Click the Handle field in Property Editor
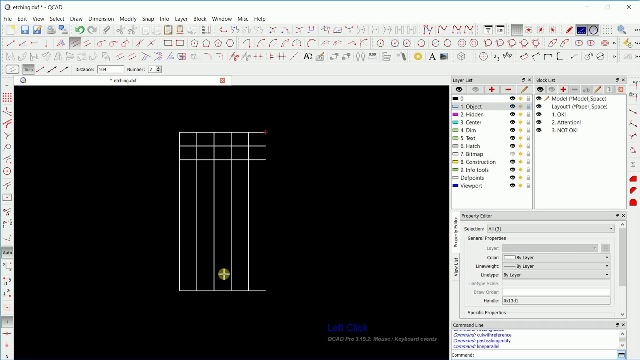The image size is (640, 360). (557, 301)
